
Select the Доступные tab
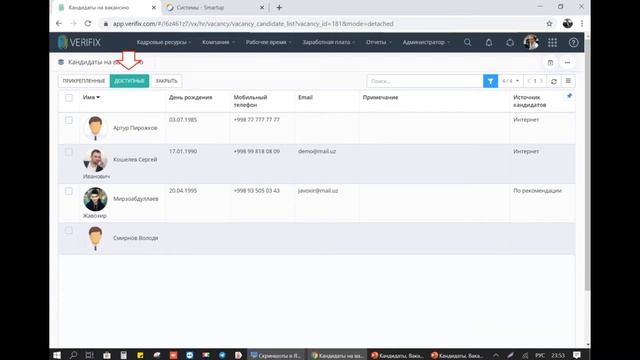coord(129,81)
